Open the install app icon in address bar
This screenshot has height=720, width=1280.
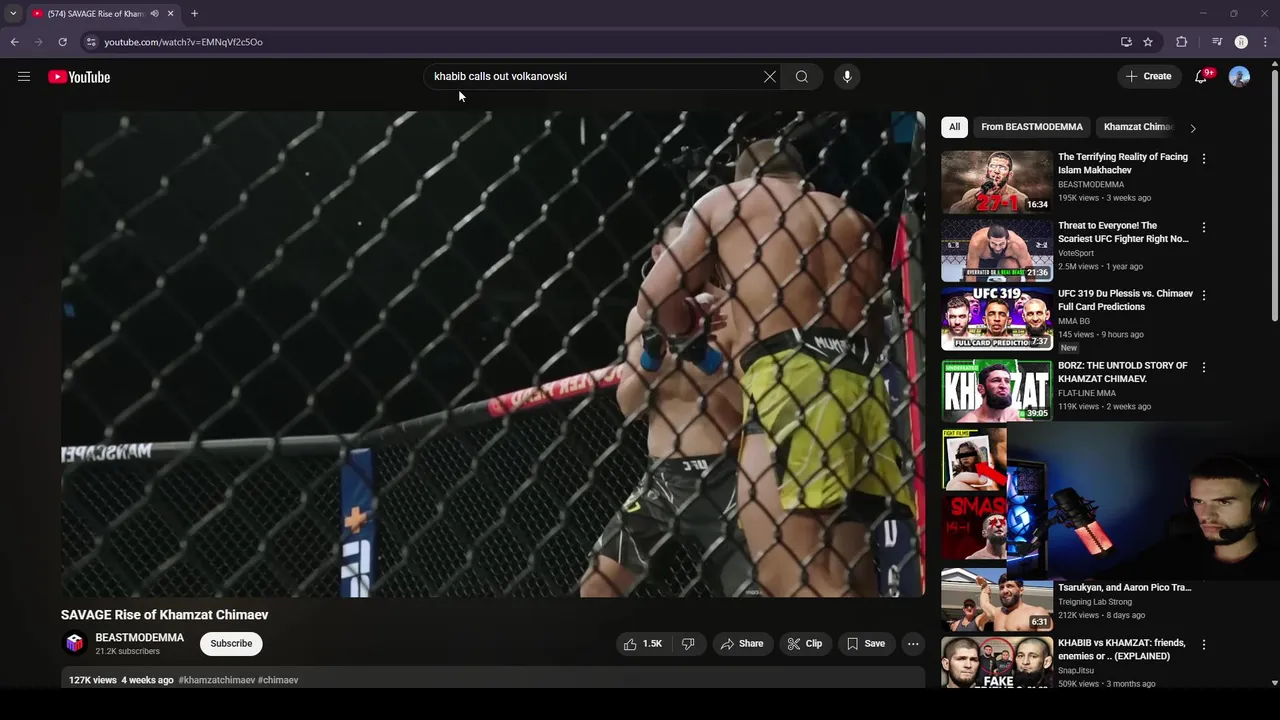point(1126,42)
